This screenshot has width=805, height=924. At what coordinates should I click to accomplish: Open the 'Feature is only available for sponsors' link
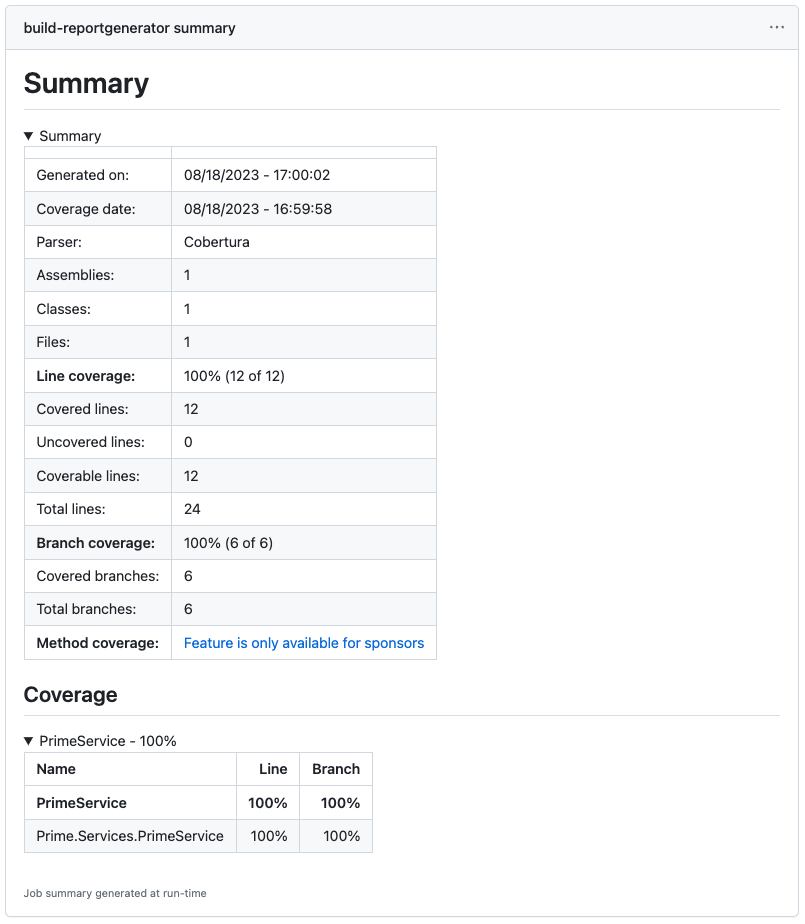coord(304,643)
